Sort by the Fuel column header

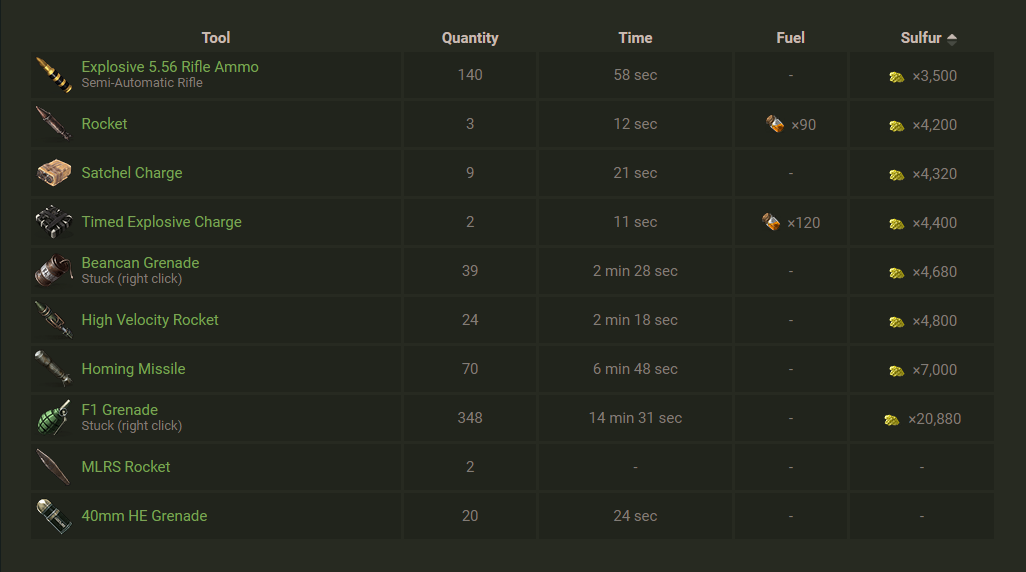pyautogui.click(x=790, y=38)
